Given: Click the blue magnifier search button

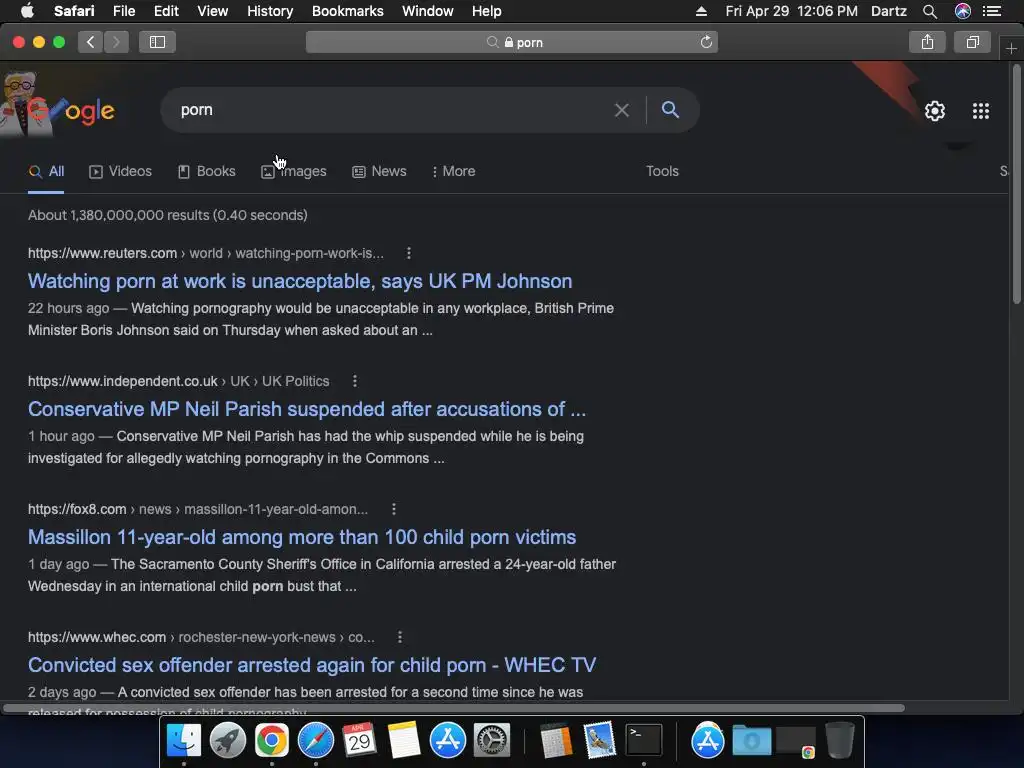Looking at the screenshot, I should click(x=670, y=110).
